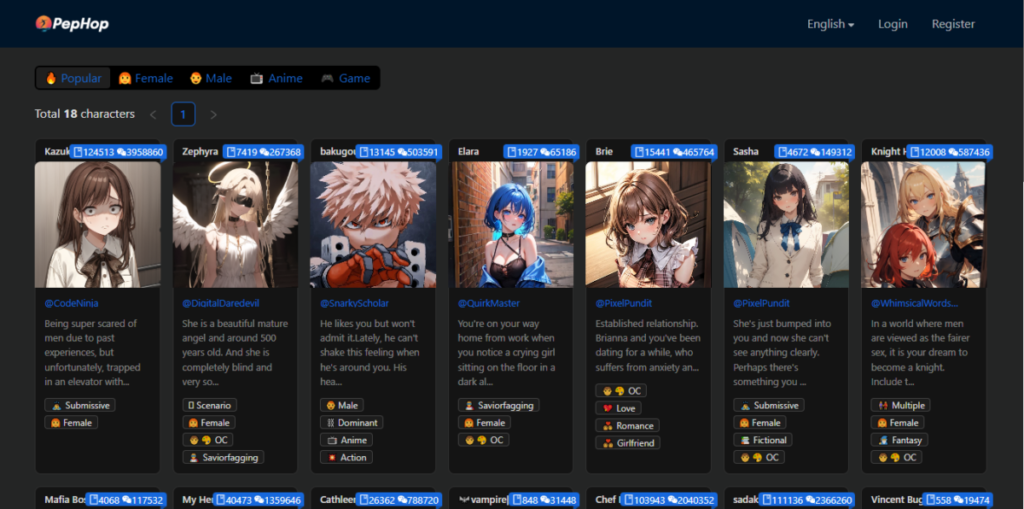
Task: Open Elara blue-haired character thumbnail
Action: [510, 225]
